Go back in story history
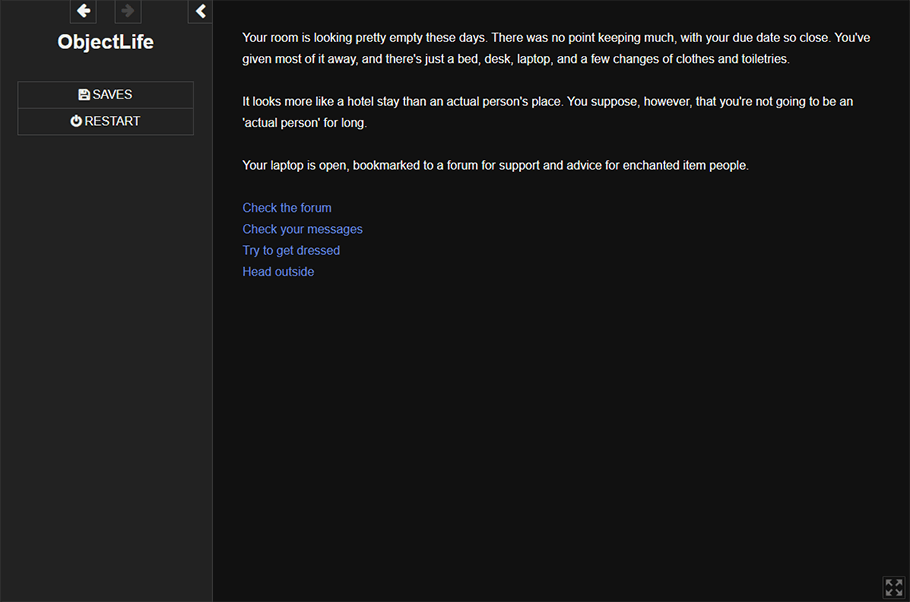This screenshot has height=602, width=910. [84, 11]
